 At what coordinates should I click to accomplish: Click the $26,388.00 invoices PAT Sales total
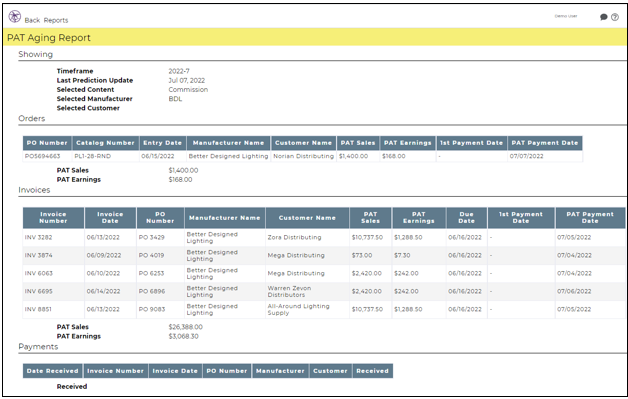185,327
